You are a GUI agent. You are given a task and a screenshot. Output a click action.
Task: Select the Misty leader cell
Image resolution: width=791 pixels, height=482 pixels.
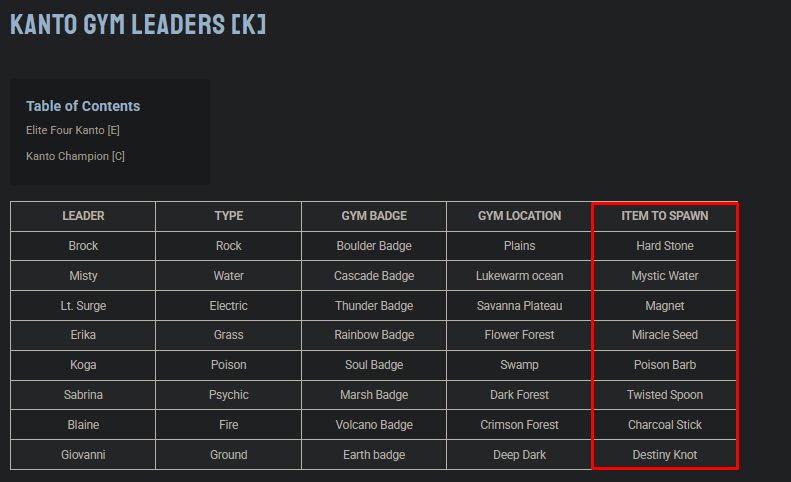pos(83,276)
